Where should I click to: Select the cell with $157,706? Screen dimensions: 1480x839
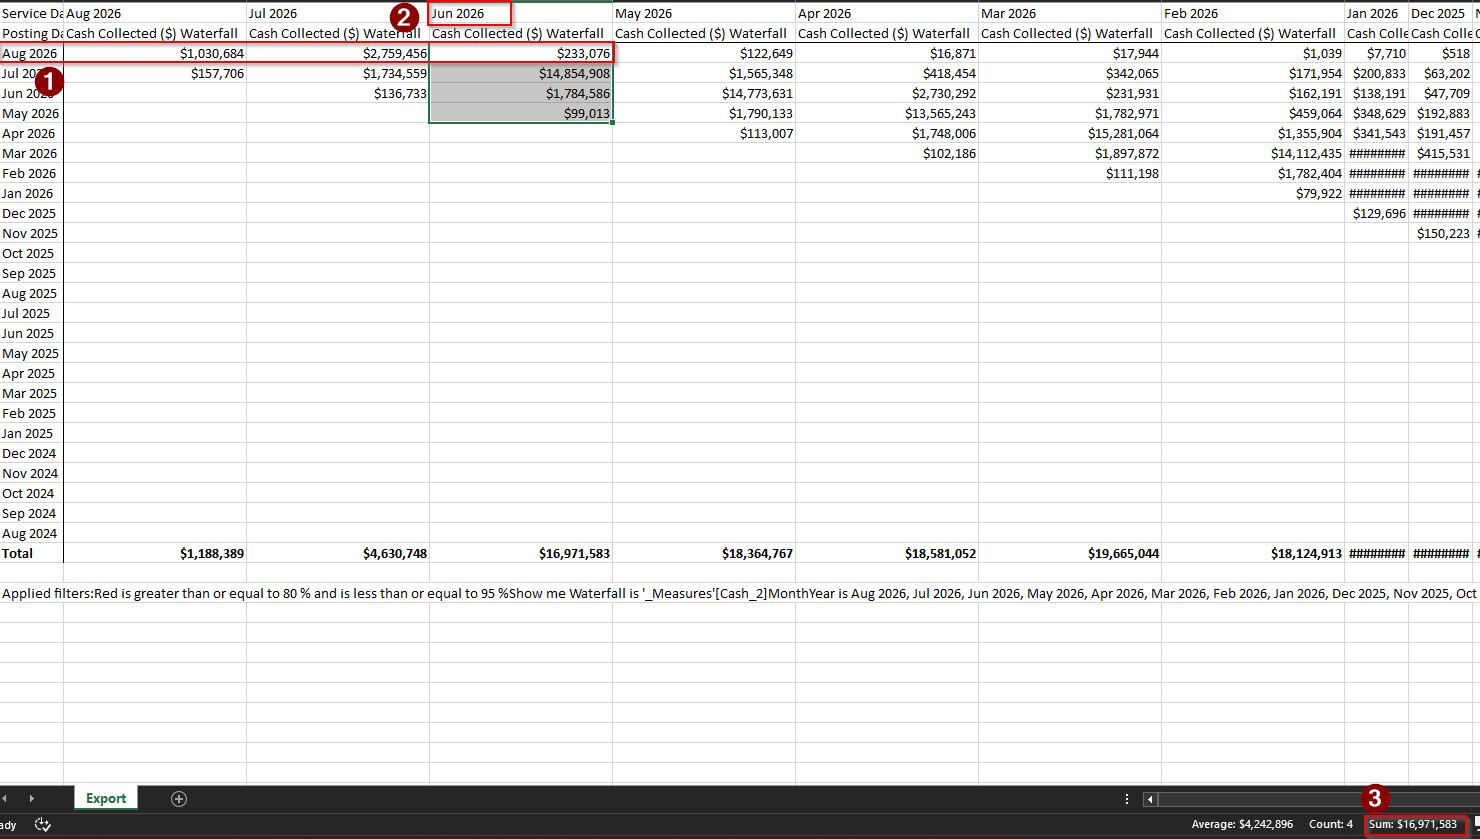pyautogui.click(x=155, y=73)
